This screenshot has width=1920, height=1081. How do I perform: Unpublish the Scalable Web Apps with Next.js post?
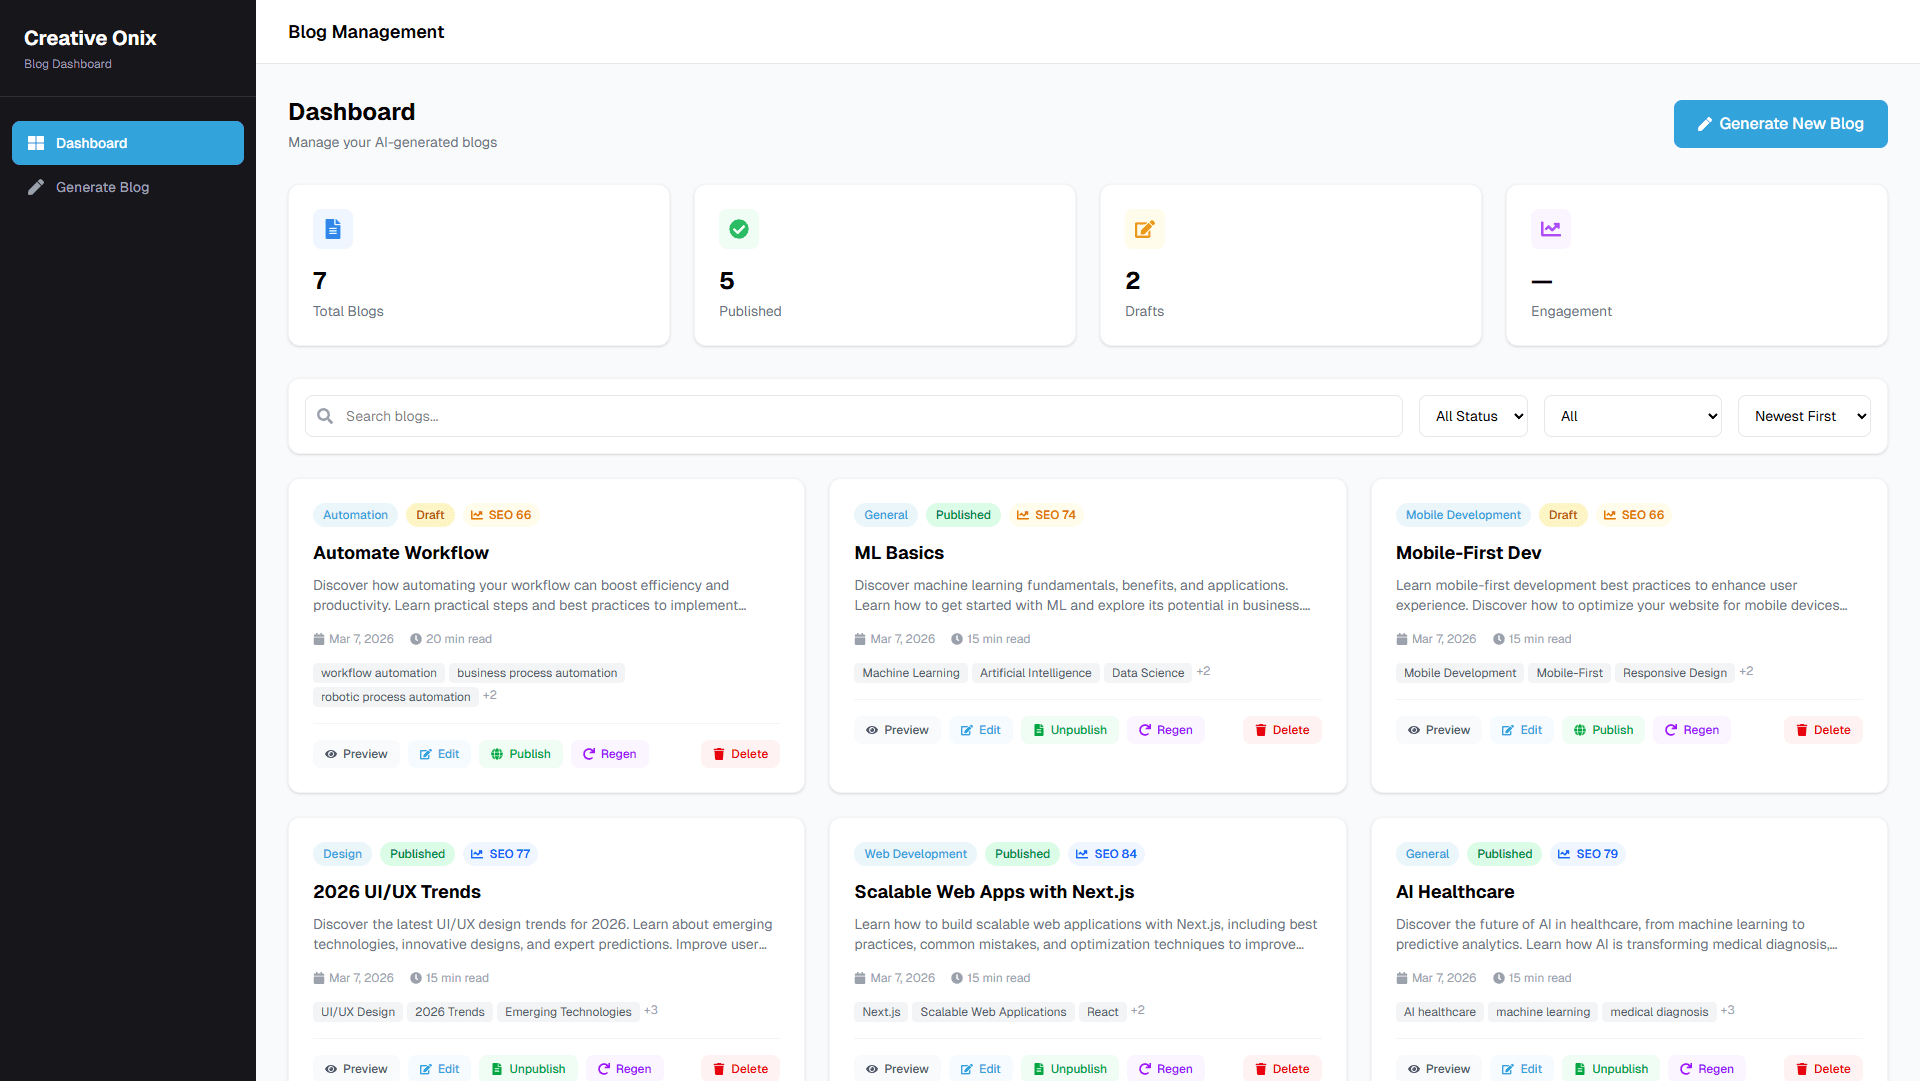click(x=1069, y=1068)
